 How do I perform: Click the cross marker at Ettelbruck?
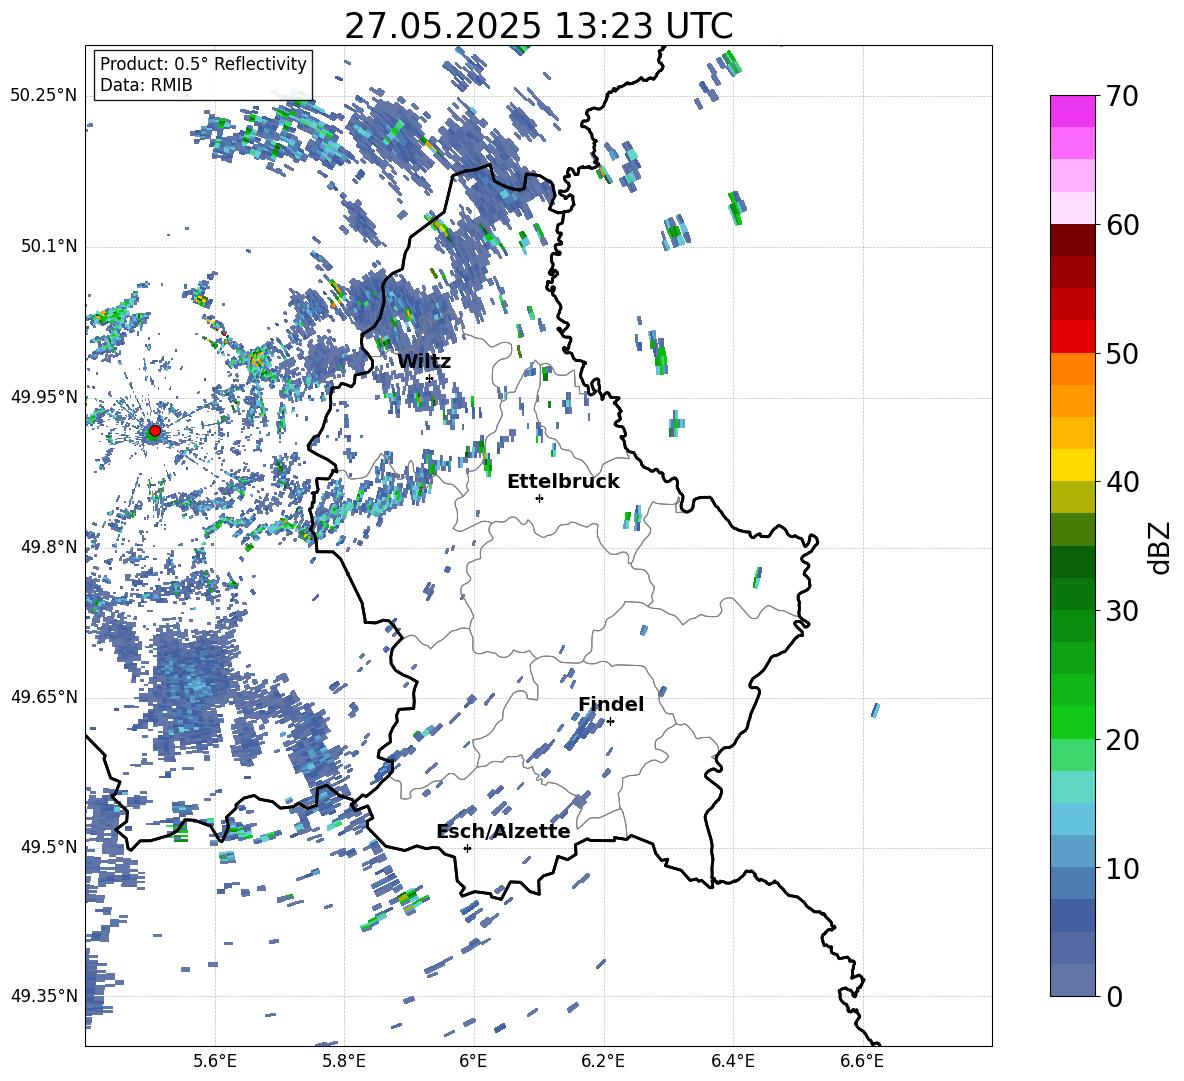click(x=539, y=498)
